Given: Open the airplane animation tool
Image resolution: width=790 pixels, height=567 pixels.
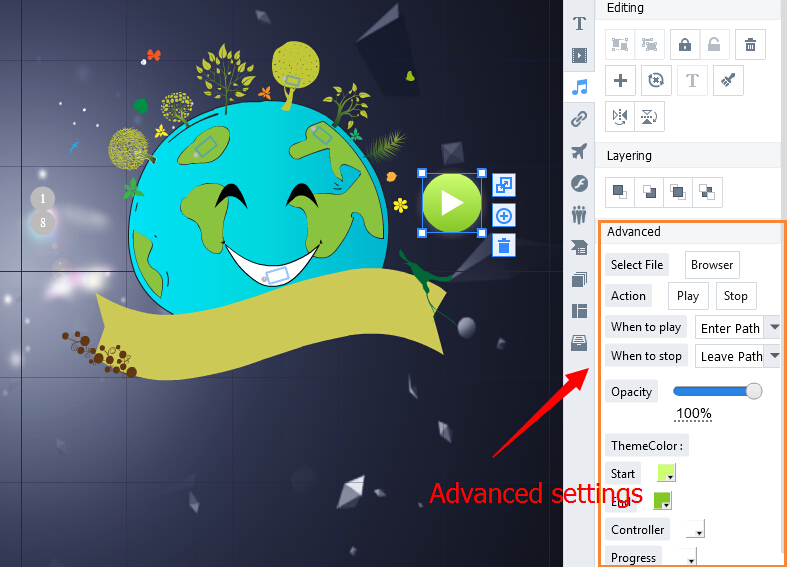Looking at the screenshot, I should (579, 151).
